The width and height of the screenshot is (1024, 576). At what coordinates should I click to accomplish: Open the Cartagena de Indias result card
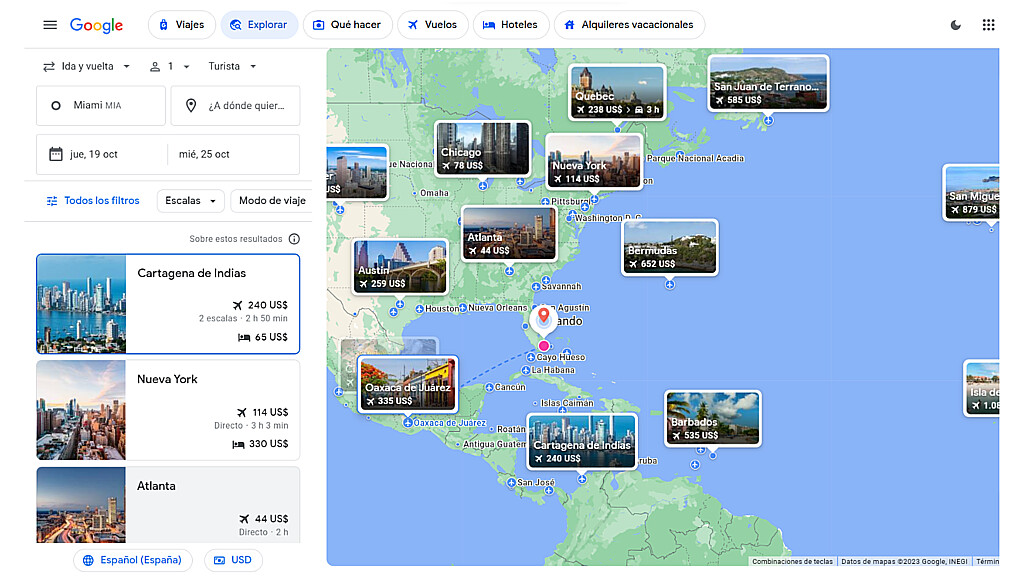tap(168, 304)
